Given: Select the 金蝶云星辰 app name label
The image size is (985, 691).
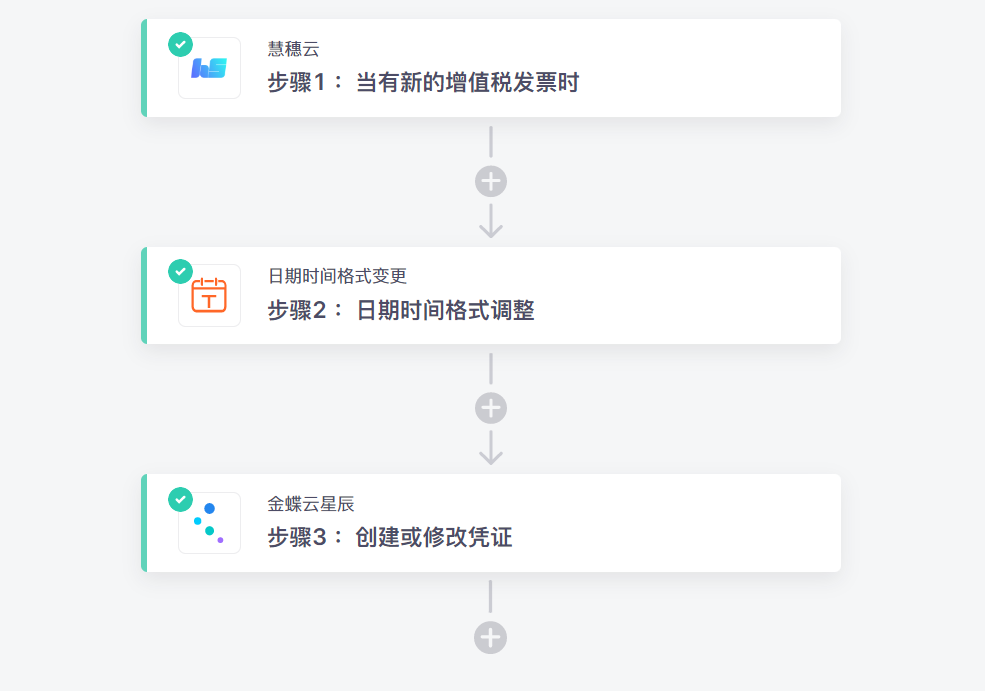Looking at the screenshot, I should point(311,504).
